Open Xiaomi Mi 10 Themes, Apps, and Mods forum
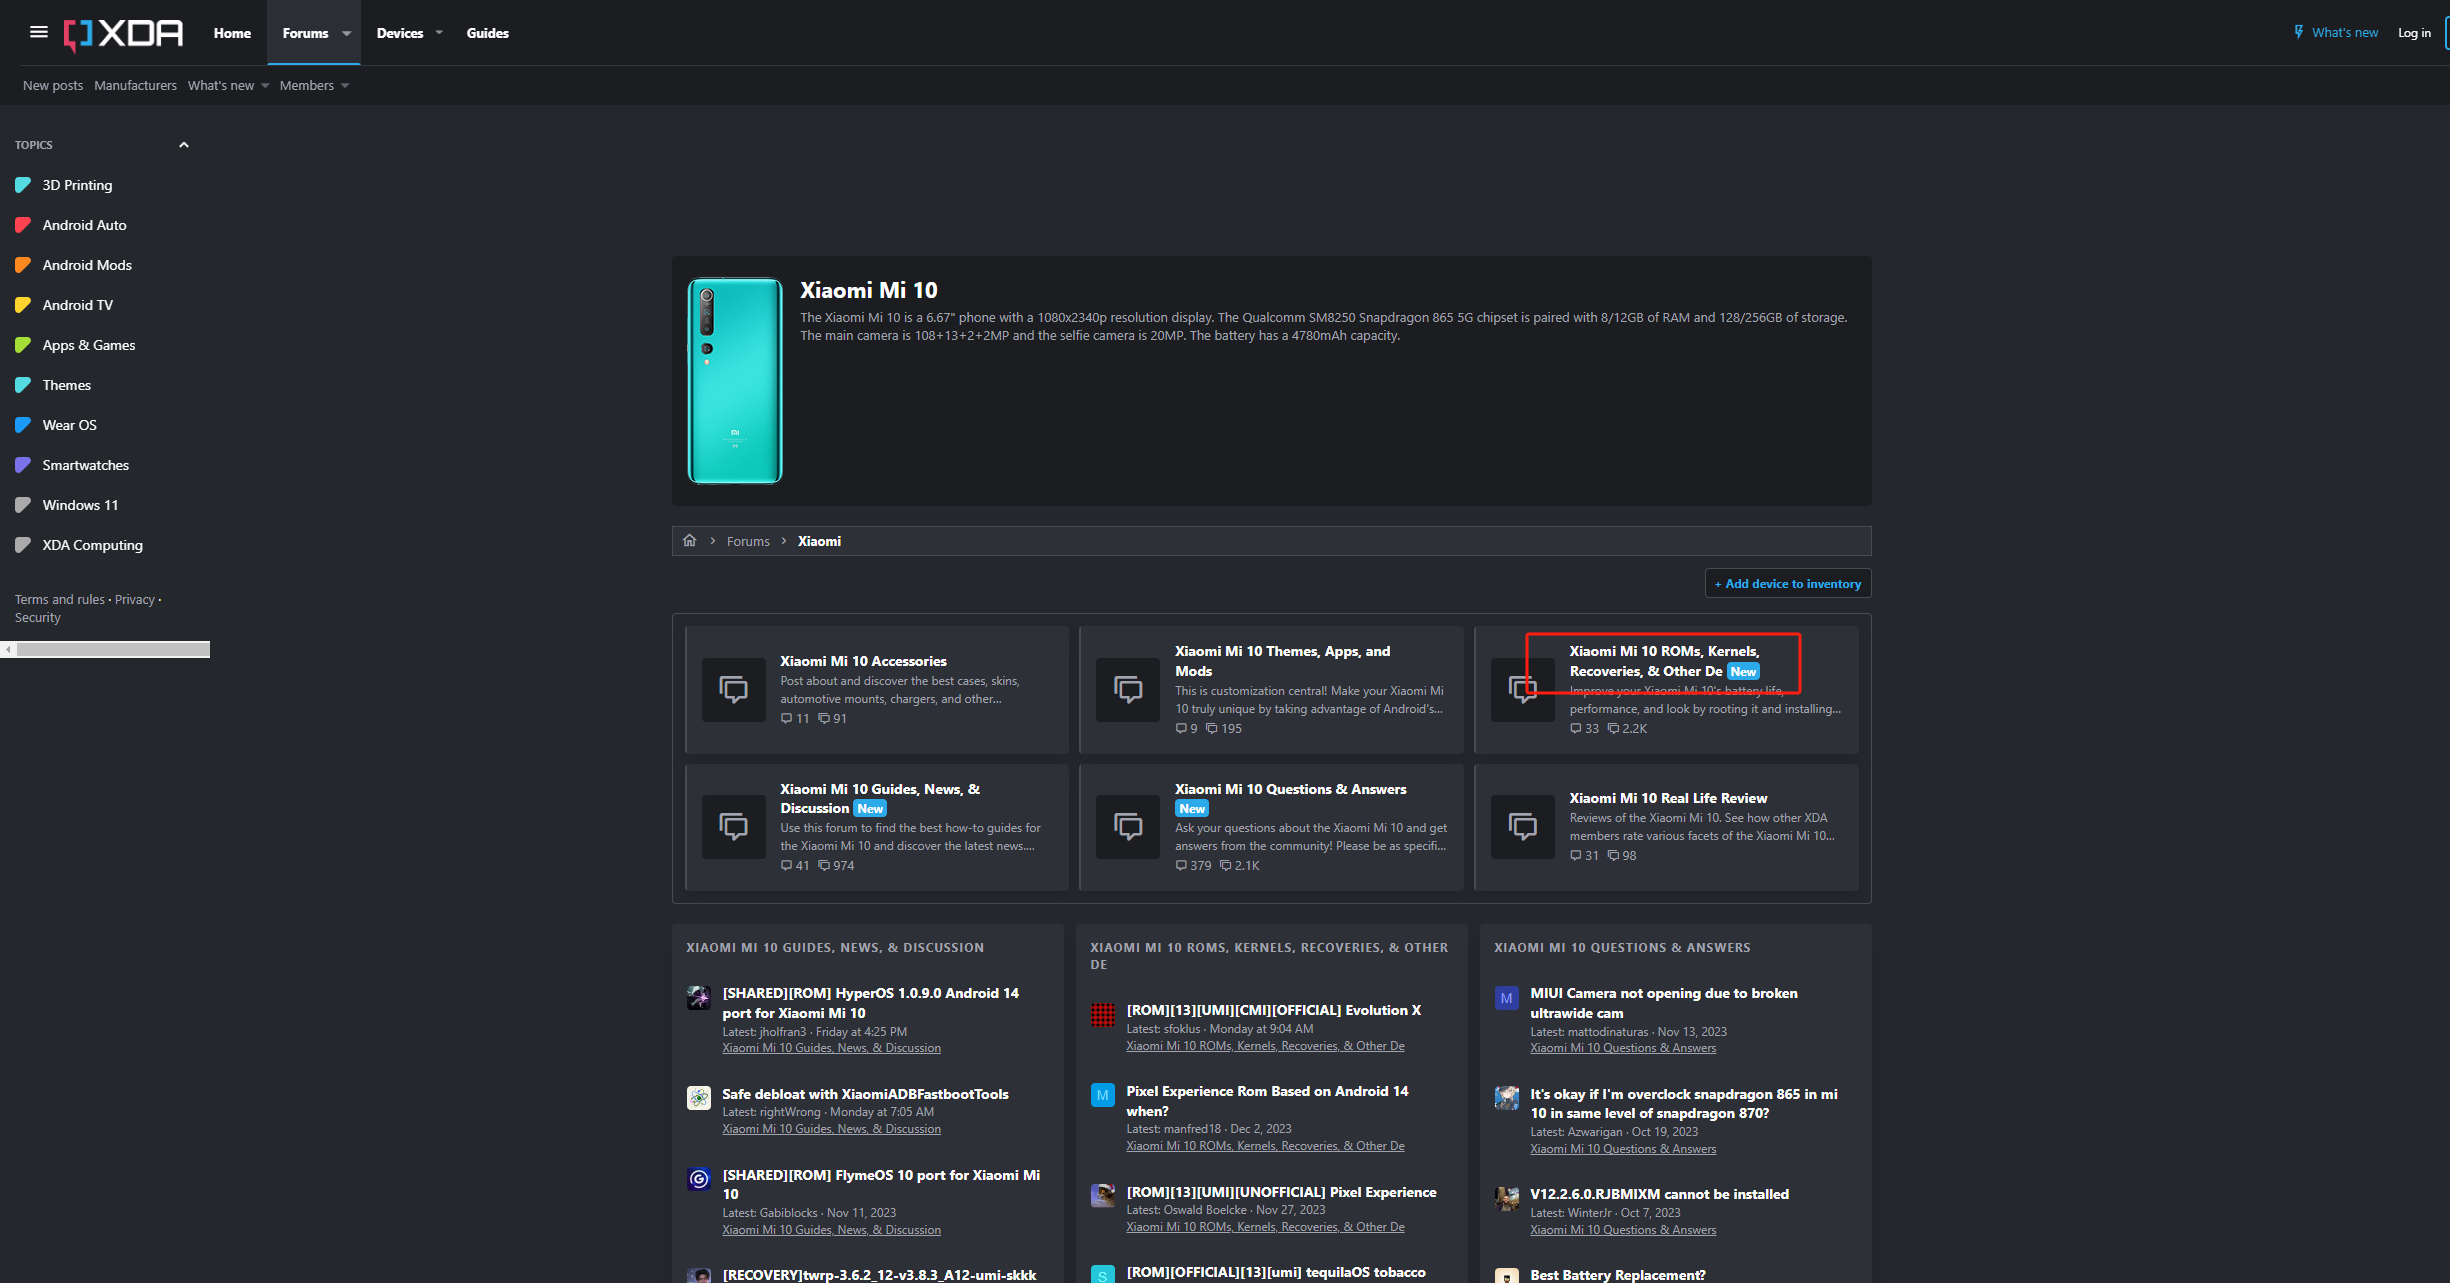 point(1282,661)
